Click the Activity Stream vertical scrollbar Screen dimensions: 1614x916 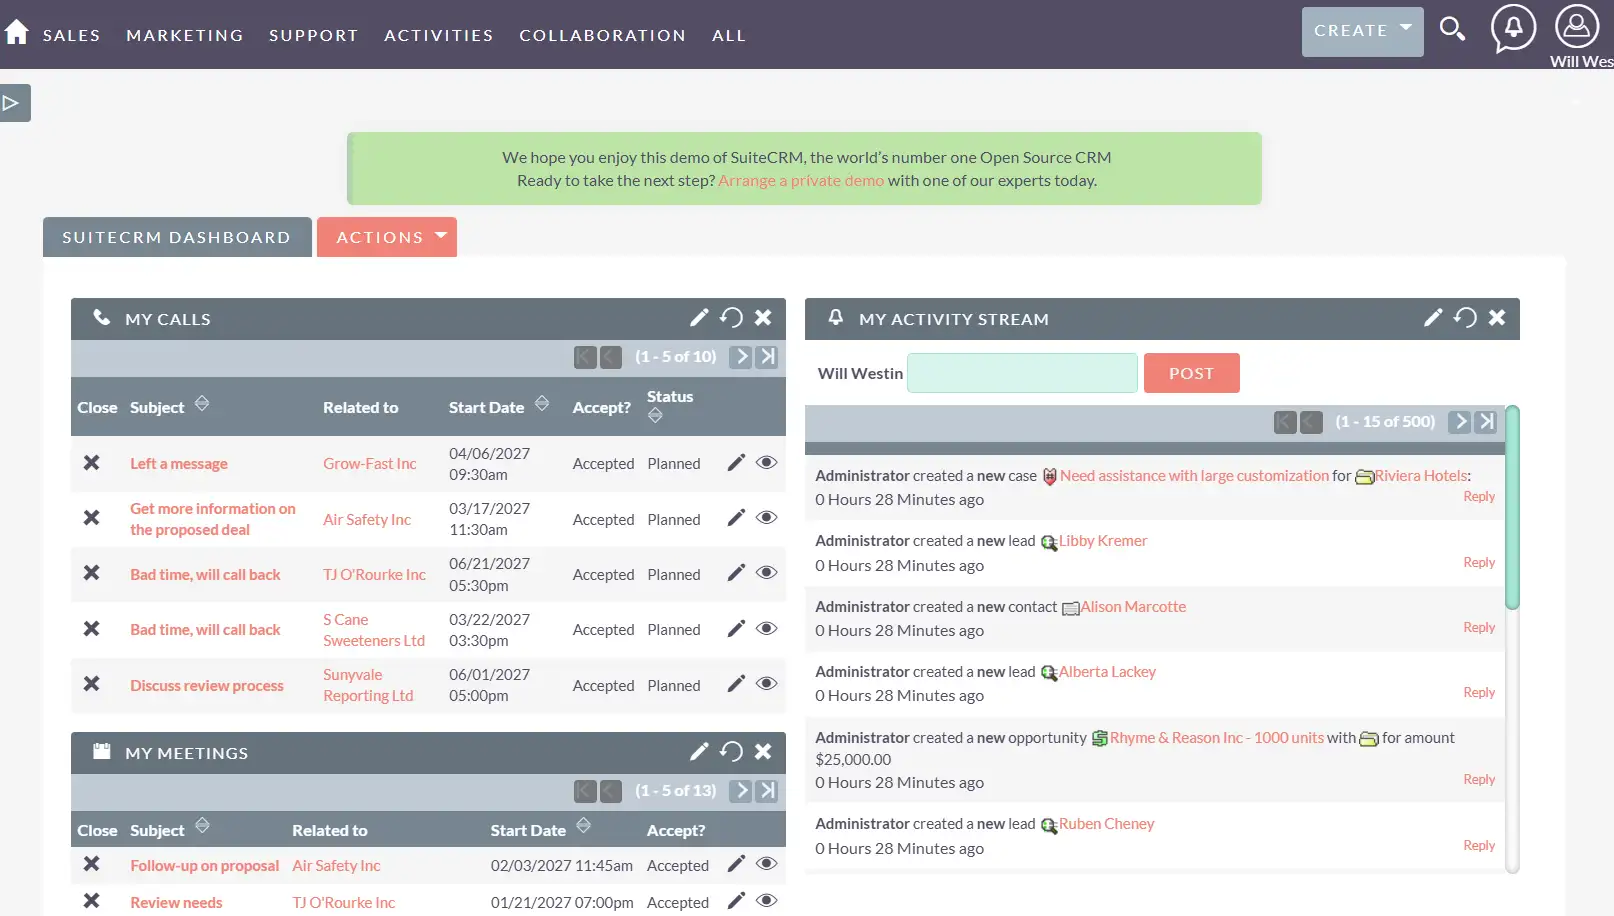[1512, 507]
